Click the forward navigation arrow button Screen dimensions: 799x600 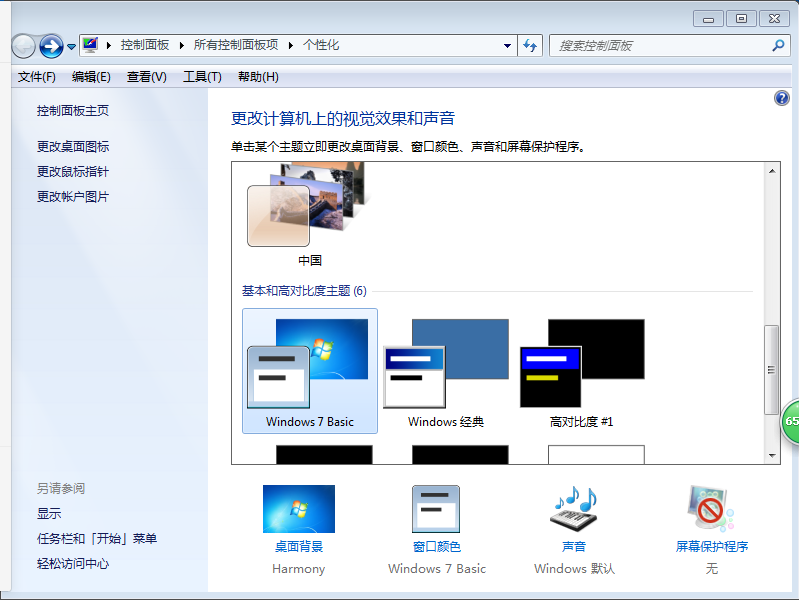pos(51,46)
